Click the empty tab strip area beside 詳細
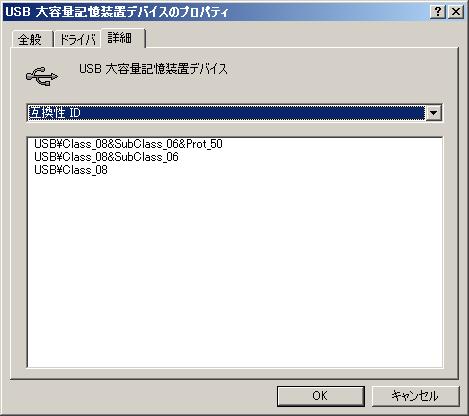Image resolution: width=469 pixels, height=416 pixels. 300,38
